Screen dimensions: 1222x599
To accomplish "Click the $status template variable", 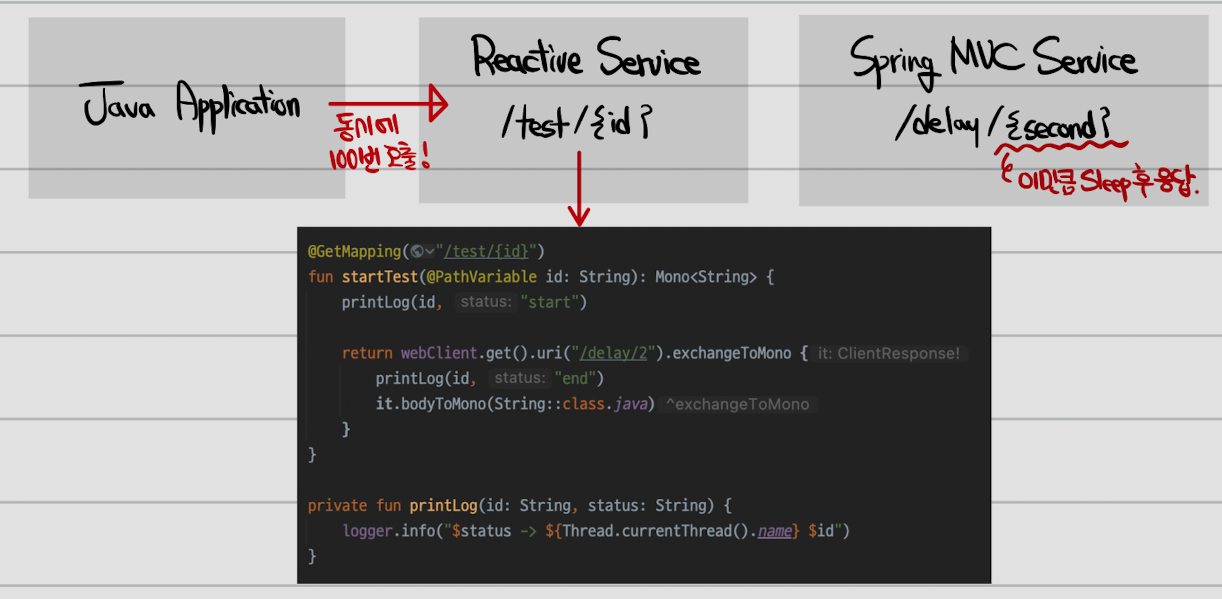I will [481, 531].
